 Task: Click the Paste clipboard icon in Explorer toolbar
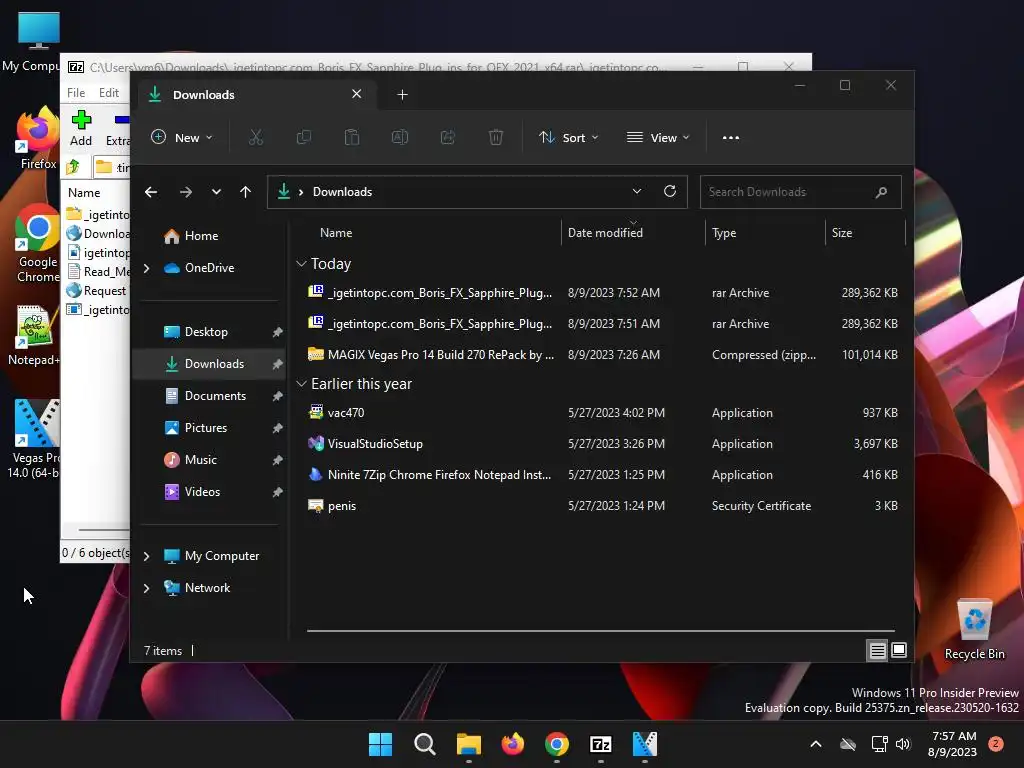352,137
